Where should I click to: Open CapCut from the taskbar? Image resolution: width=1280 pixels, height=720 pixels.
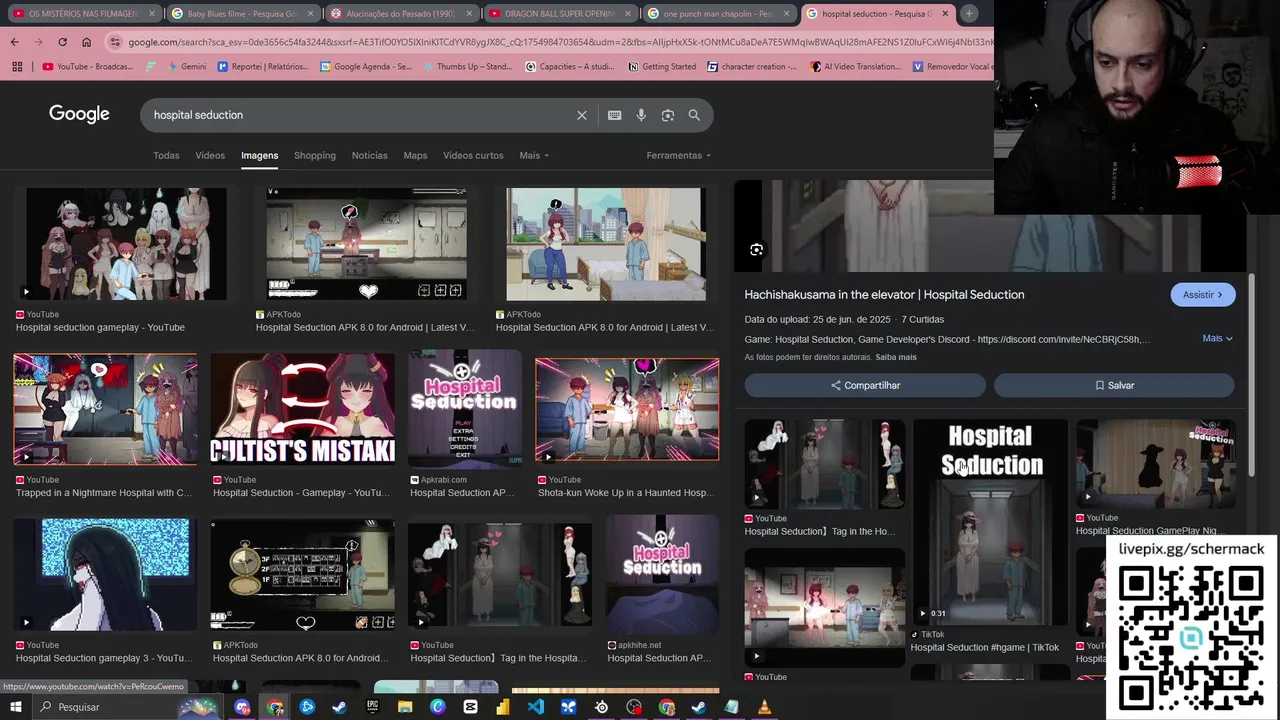pyautogui.click(x=471, y=707)
